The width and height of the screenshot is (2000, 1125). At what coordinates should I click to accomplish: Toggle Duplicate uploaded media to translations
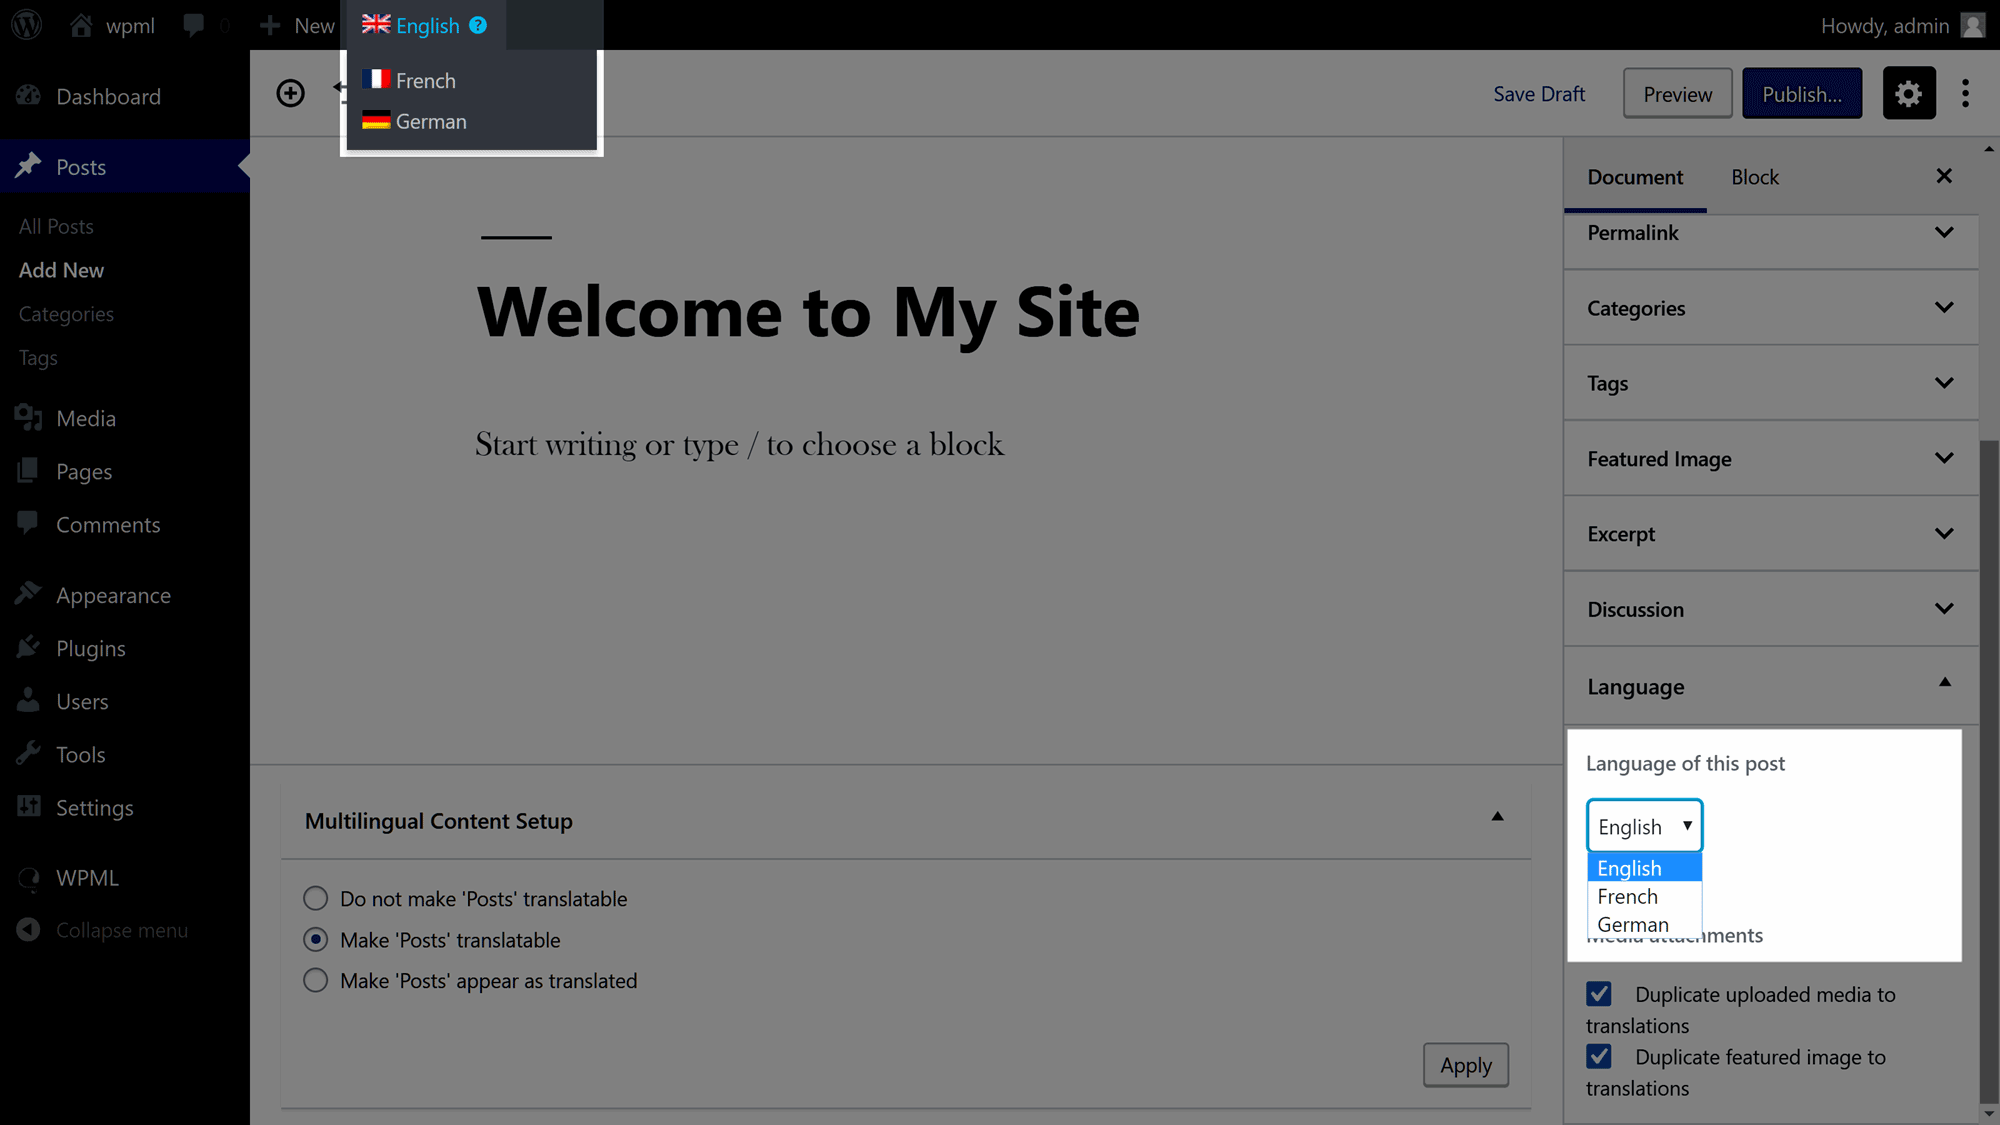click(x=1598, y=993)
